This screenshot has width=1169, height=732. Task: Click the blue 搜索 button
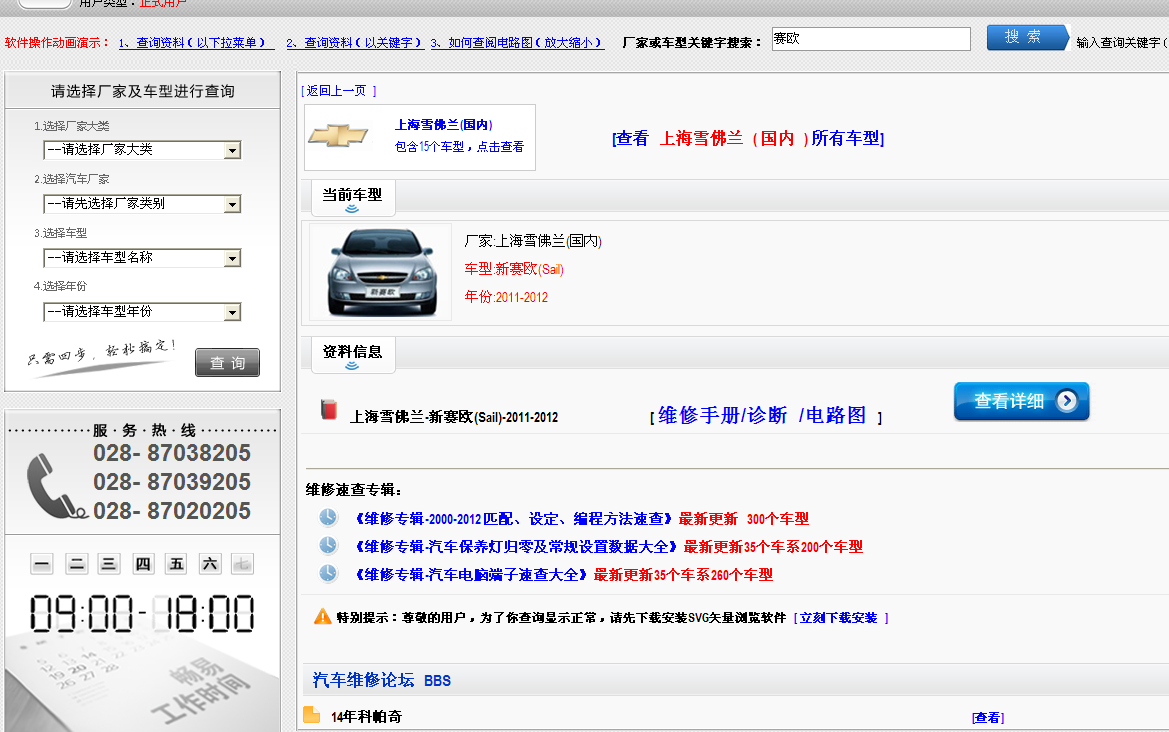(1027, 37)
